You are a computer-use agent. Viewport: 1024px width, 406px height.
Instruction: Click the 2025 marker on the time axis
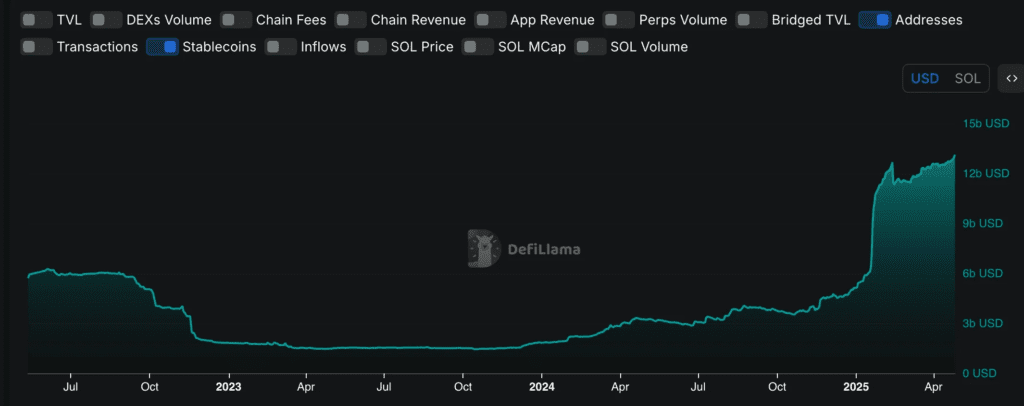(856, 387)
